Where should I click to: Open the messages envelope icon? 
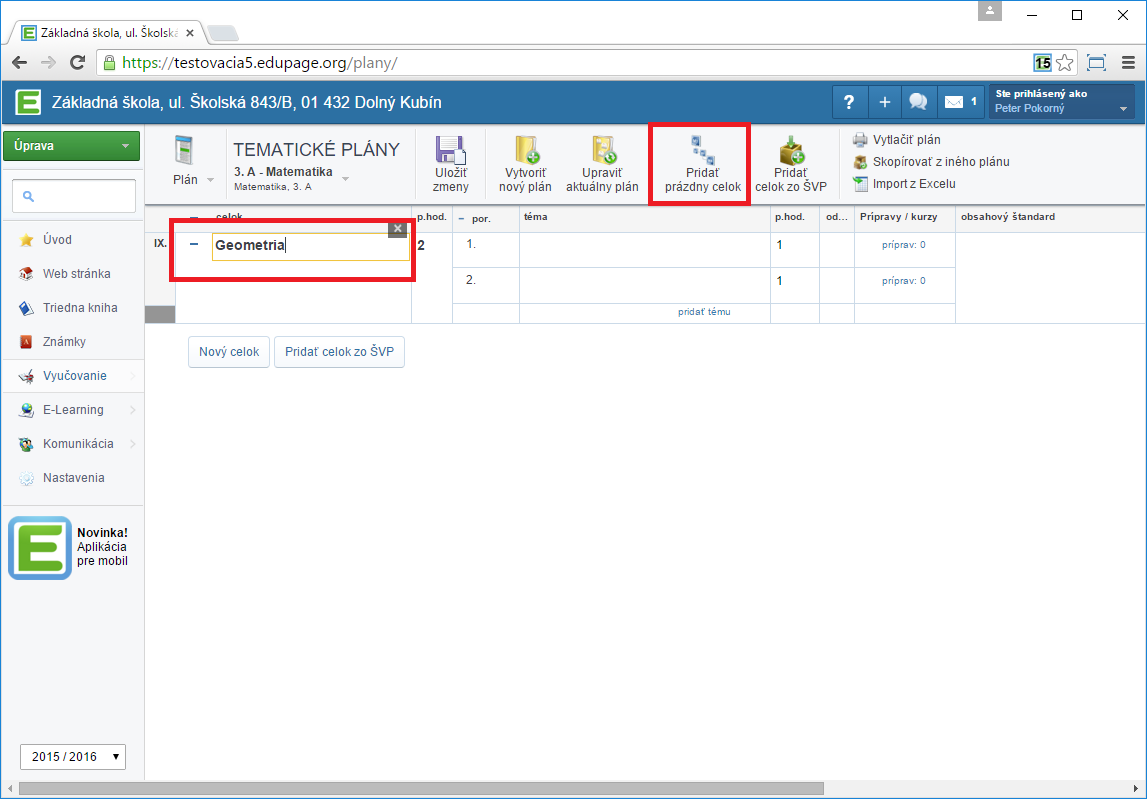point(954,102)
